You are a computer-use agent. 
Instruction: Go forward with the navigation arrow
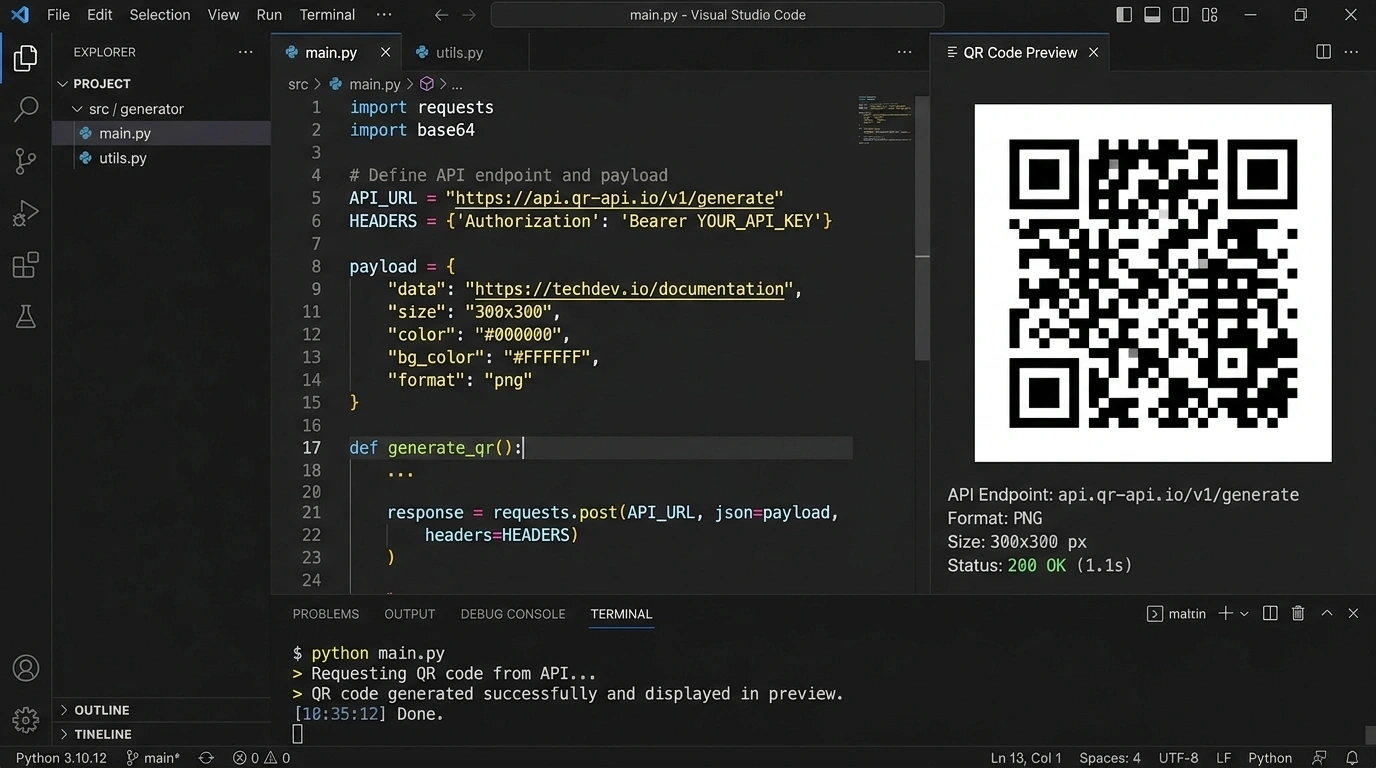click(x=469, y=15)
